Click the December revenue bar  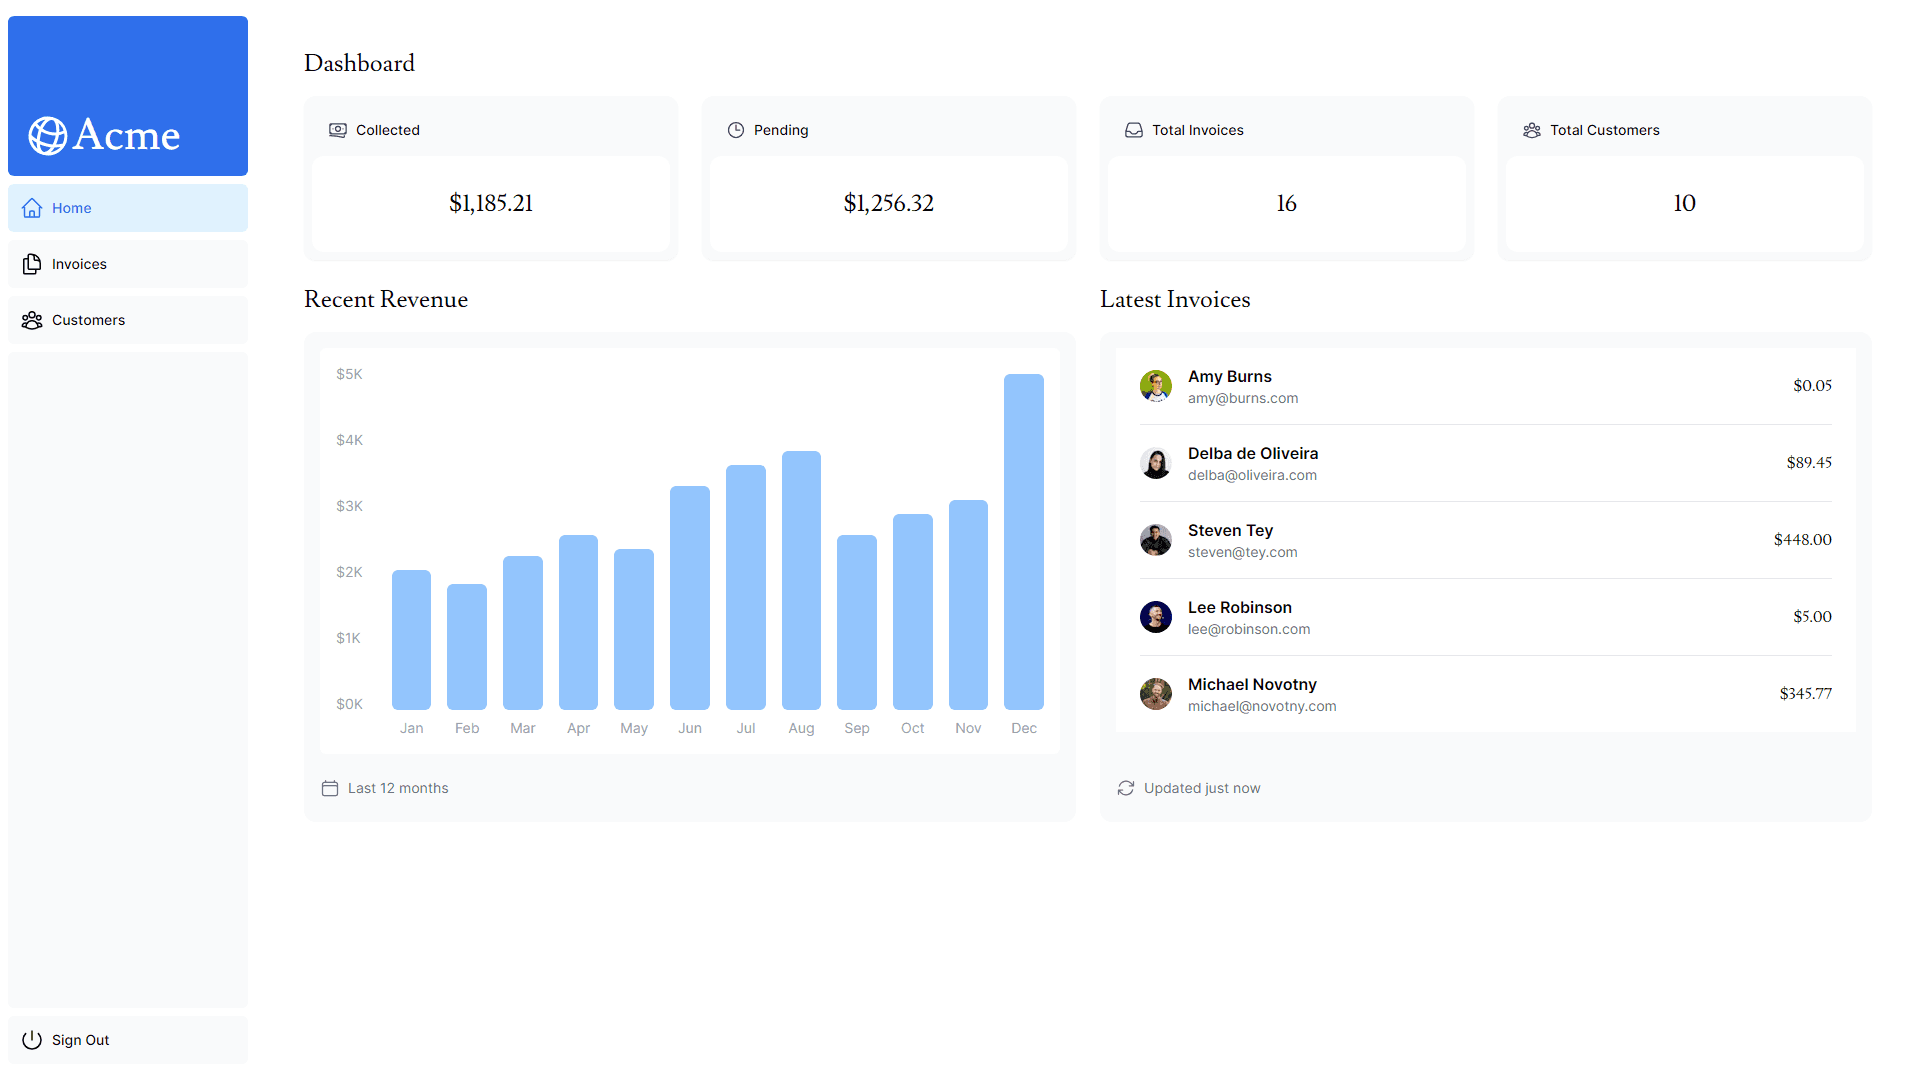1023,541
